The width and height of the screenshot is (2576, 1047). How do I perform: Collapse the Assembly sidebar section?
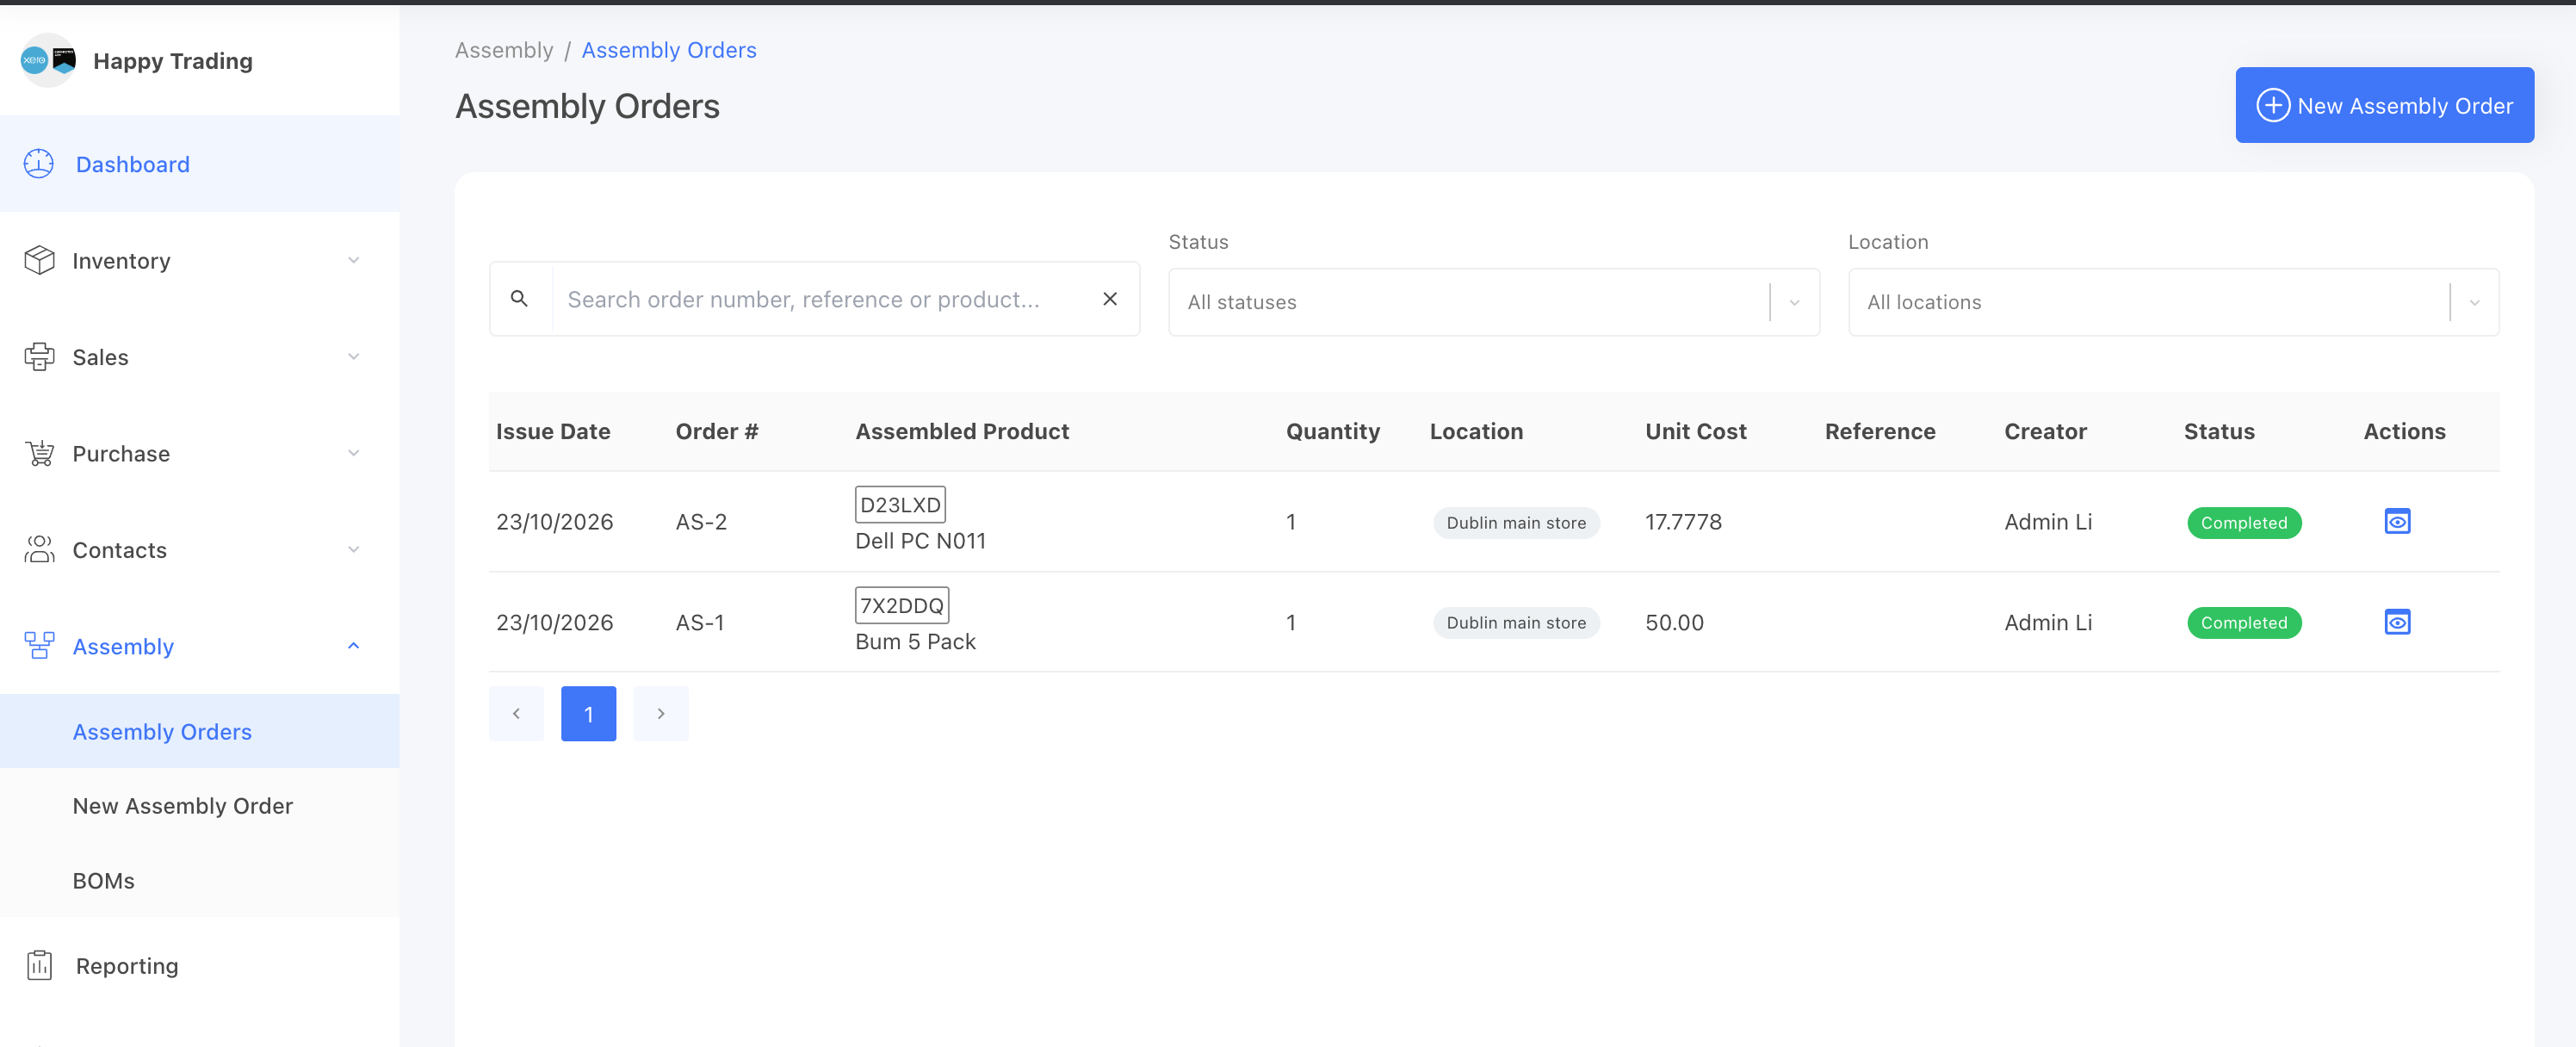(x=353, y=646)
